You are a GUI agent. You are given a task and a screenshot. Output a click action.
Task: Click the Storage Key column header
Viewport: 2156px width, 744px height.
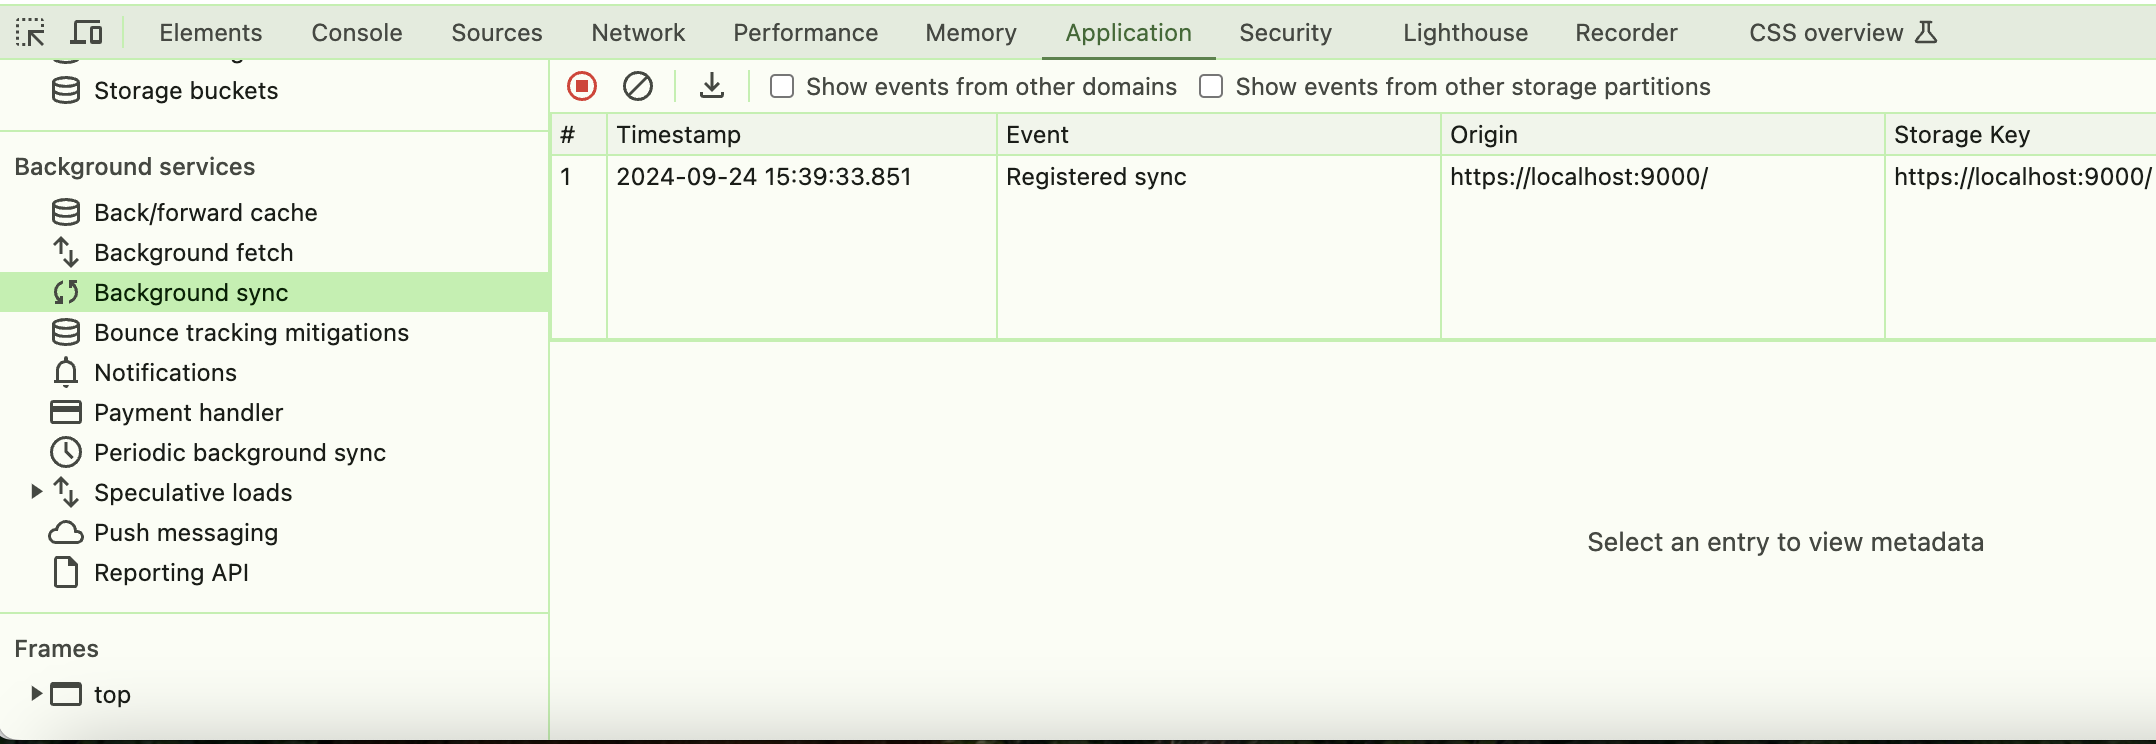2020,135
